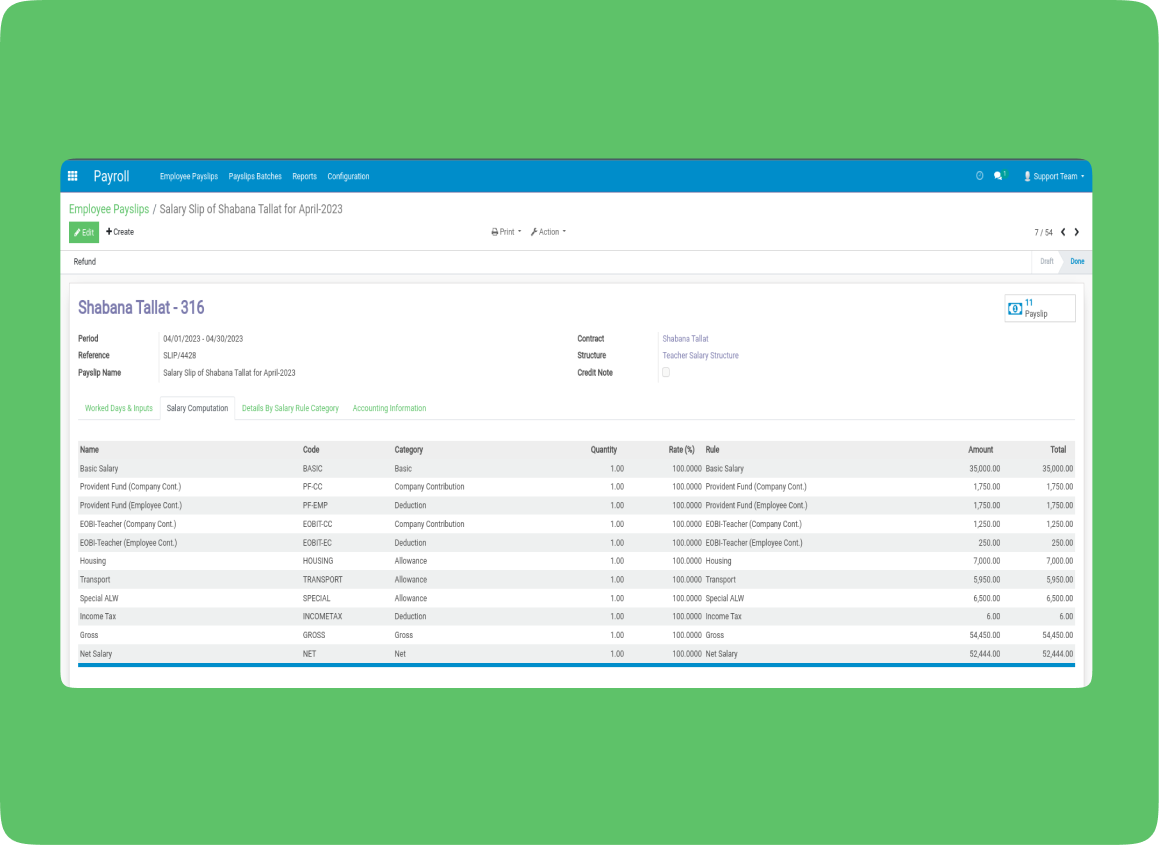Open the apps grid menu icon
Image resolution: width=1159 pixels, height=845 pixels.
(72, 176)
